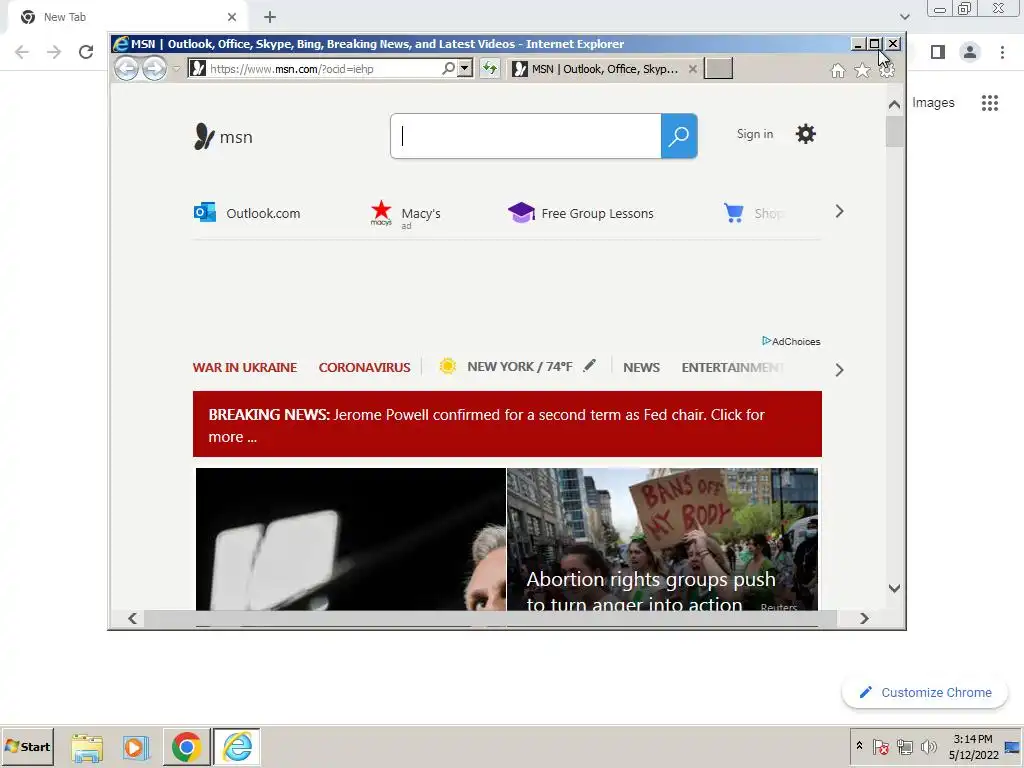The image size is (1024, 768).
Task: Expand more shortcuts with the right chevron
Action: pyautogui.click(x=839, y=212)
